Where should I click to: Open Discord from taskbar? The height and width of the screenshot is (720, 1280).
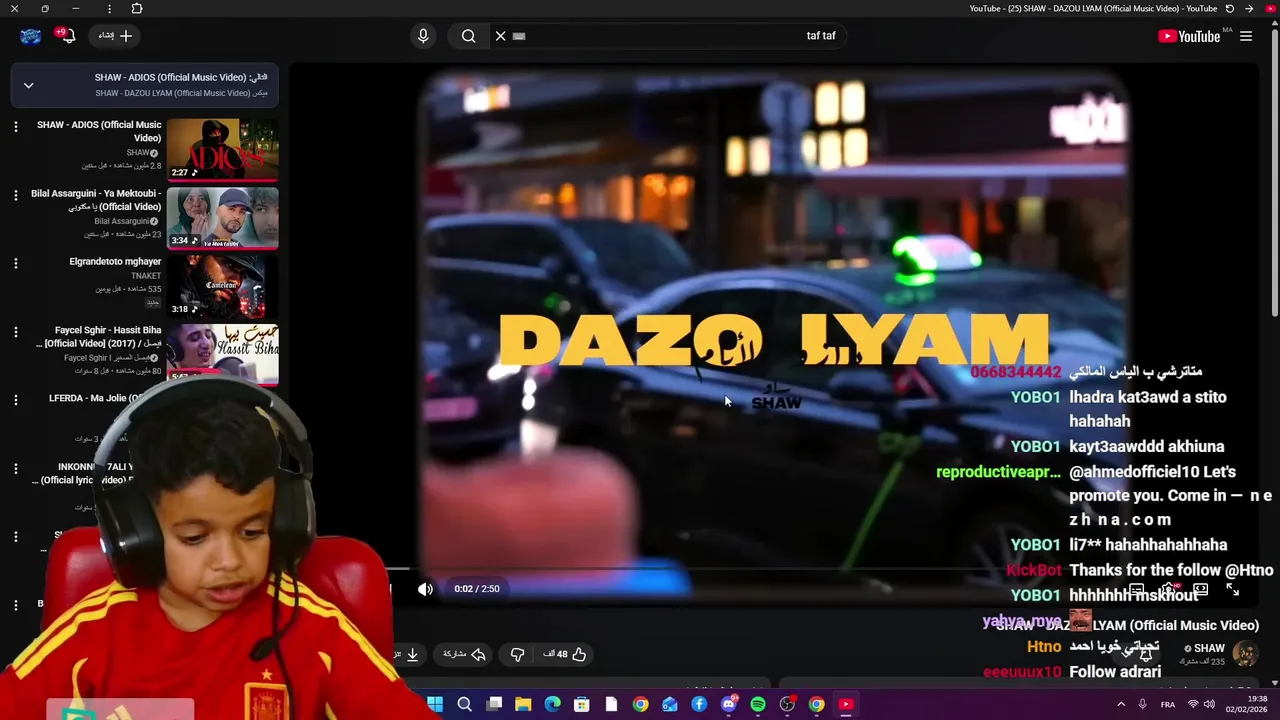[x=729, y=705]
